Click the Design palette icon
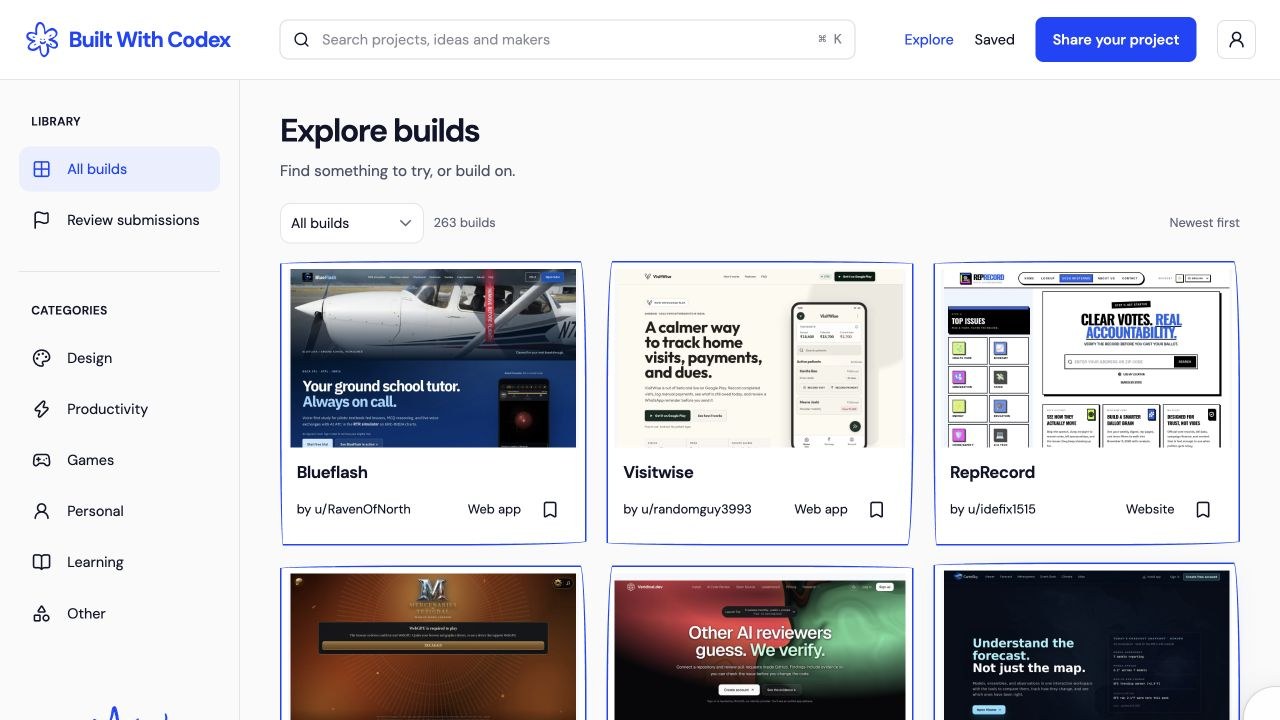Screen dimensions: 1280x720 pos(42,358)
